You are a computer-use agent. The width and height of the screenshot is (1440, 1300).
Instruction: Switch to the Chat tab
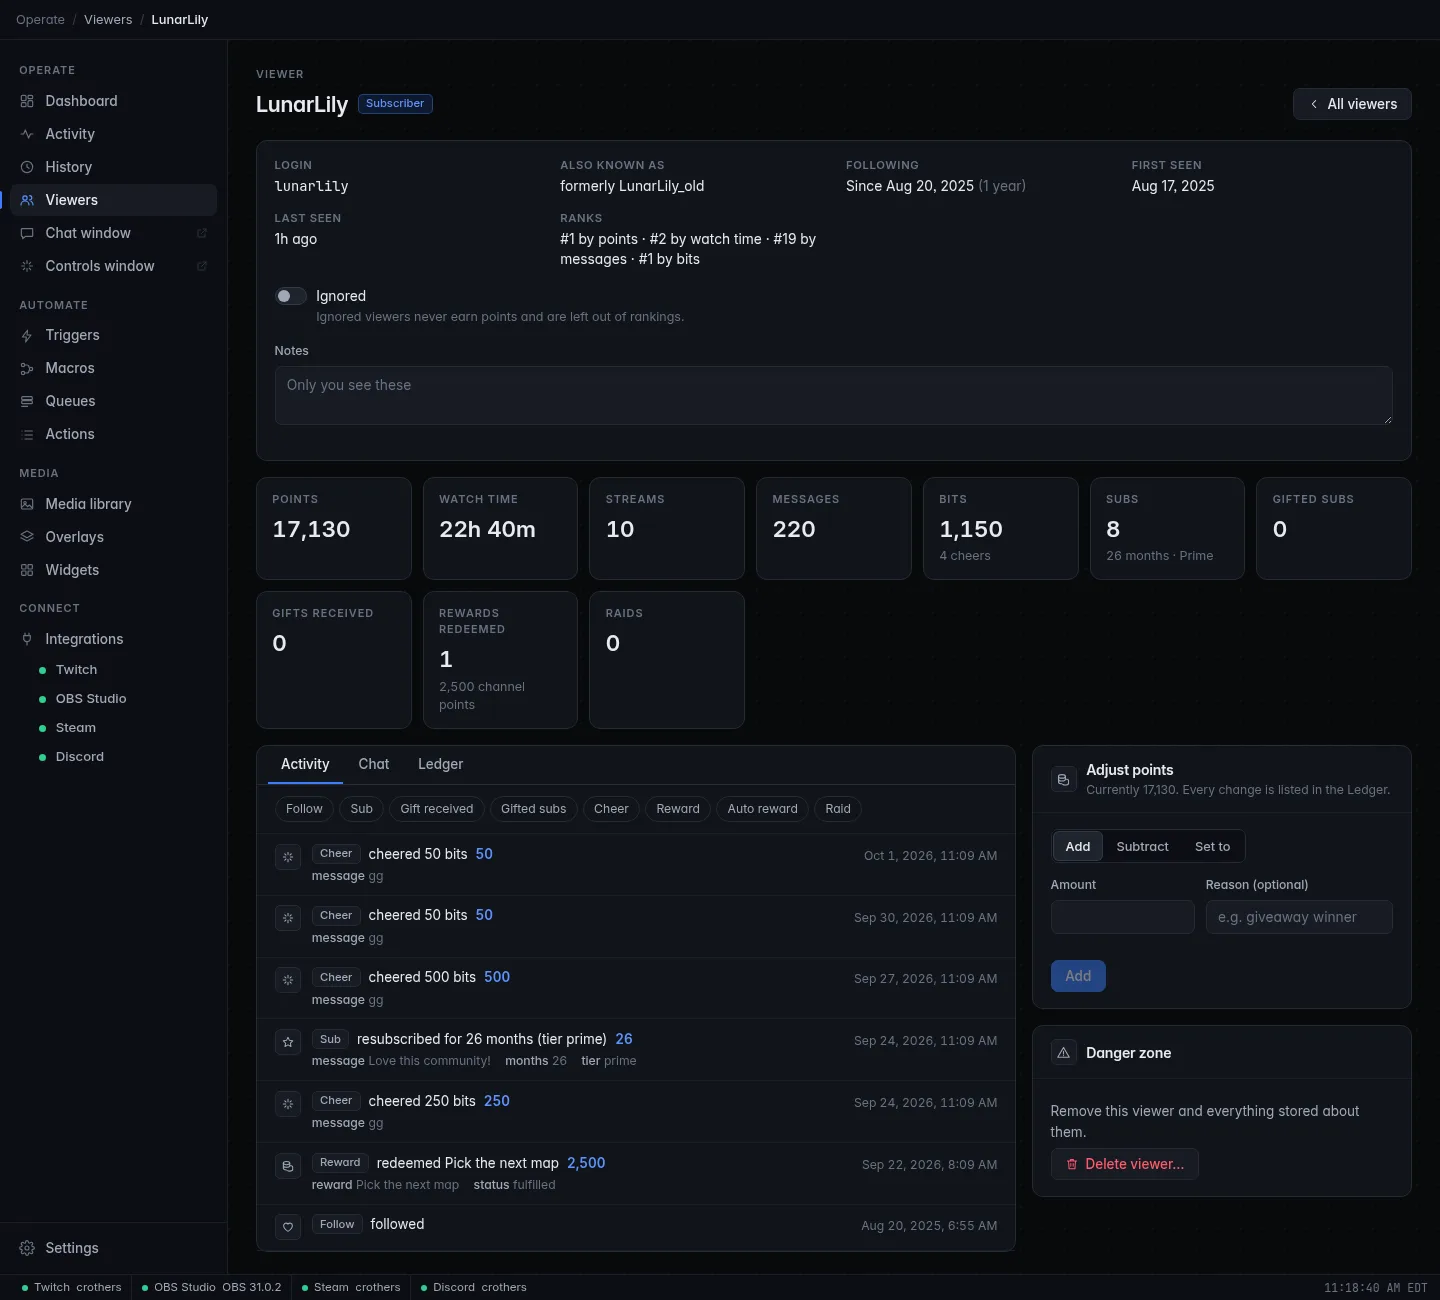pos(374,764)
